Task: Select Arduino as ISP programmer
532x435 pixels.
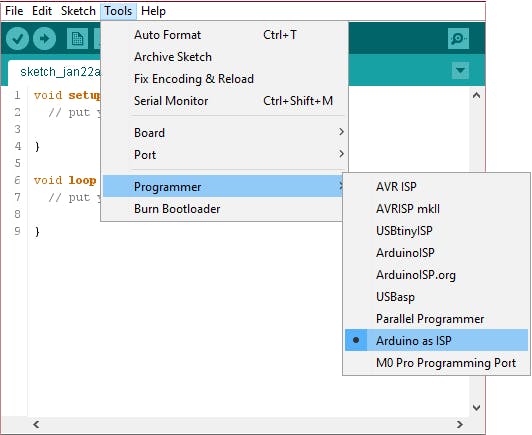Action: 437,340
